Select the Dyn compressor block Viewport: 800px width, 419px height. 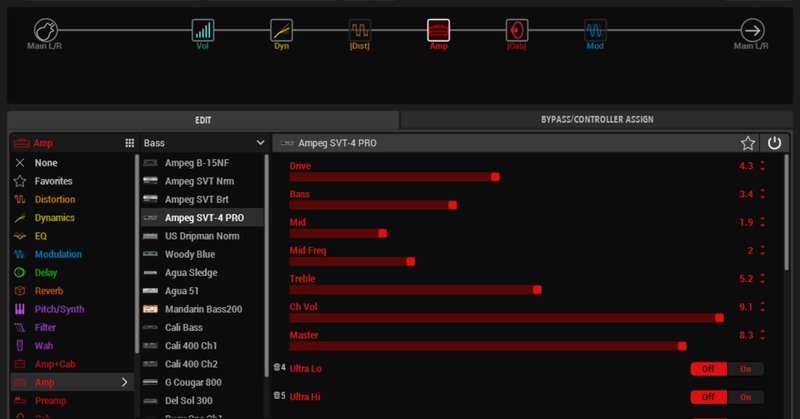[x=281, y=31]
